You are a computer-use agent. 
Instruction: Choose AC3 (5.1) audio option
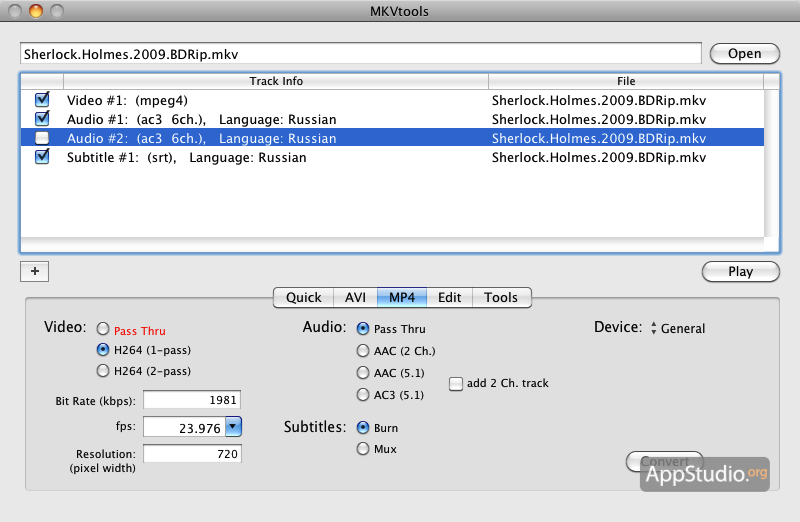point(363,394)
